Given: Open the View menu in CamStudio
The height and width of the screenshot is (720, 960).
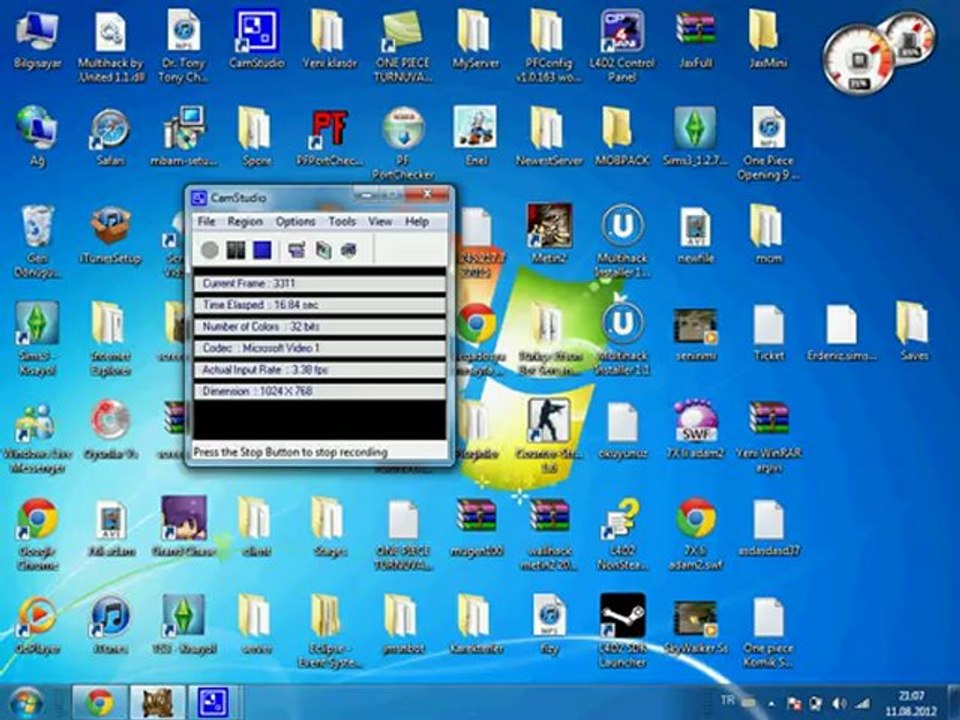Looking at the screenshot, I should [x=380, y=222].
